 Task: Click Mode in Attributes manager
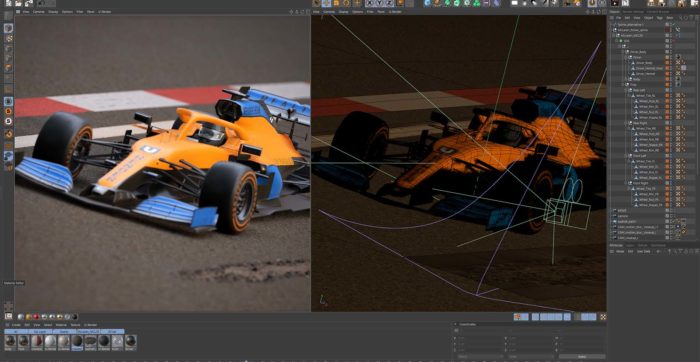coord(620,251)
